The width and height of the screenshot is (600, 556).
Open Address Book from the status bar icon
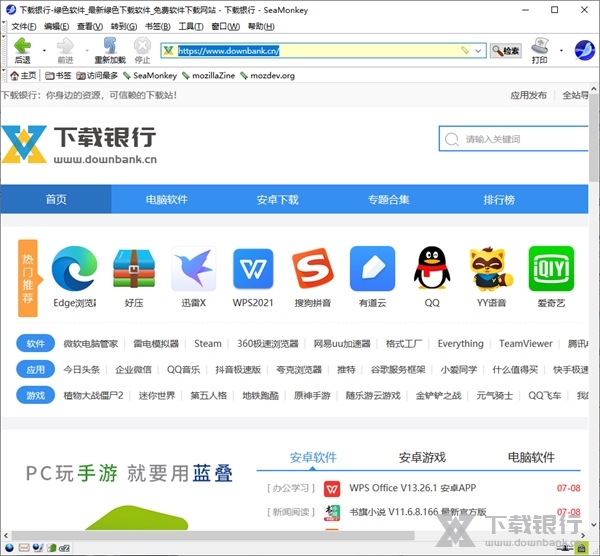click(51, 548)
